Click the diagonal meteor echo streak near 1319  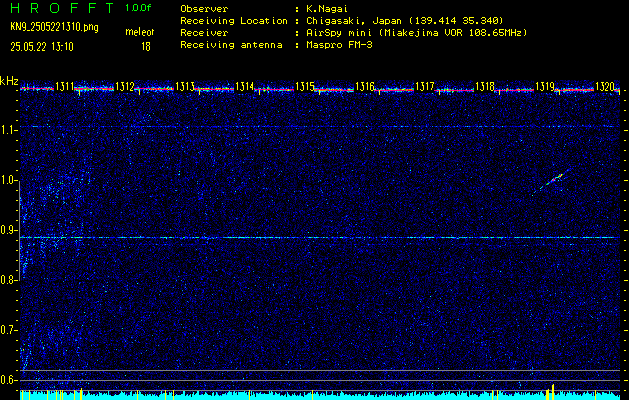[x=553, y=181]
